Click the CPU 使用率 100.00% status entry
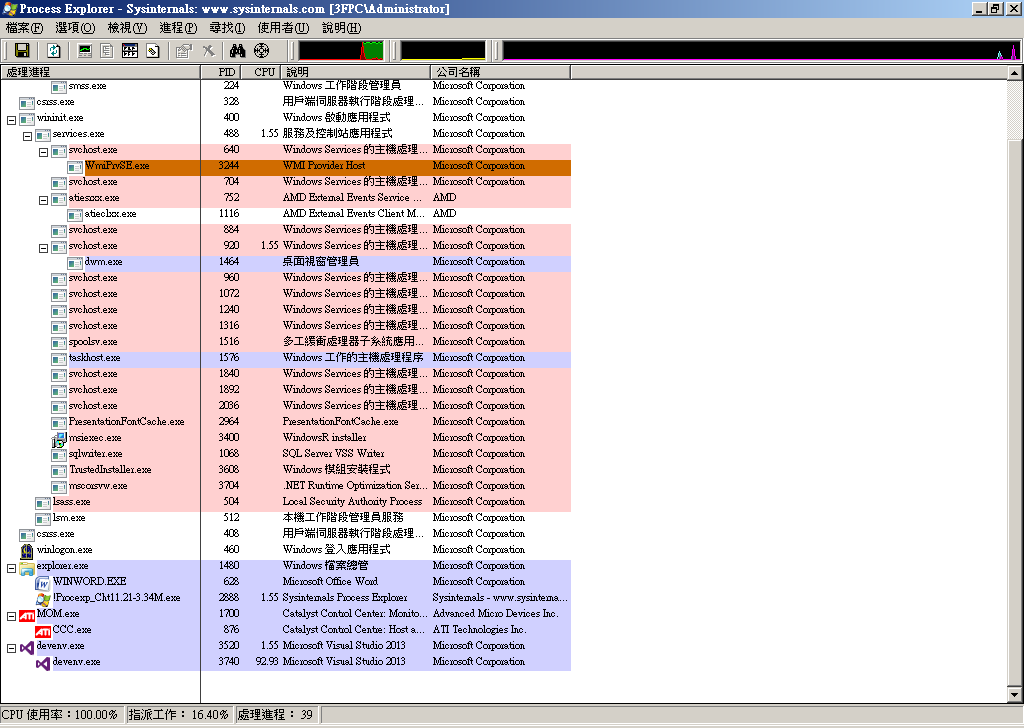1024x728 pixels. pyautogui.click(x=63, y=715)
